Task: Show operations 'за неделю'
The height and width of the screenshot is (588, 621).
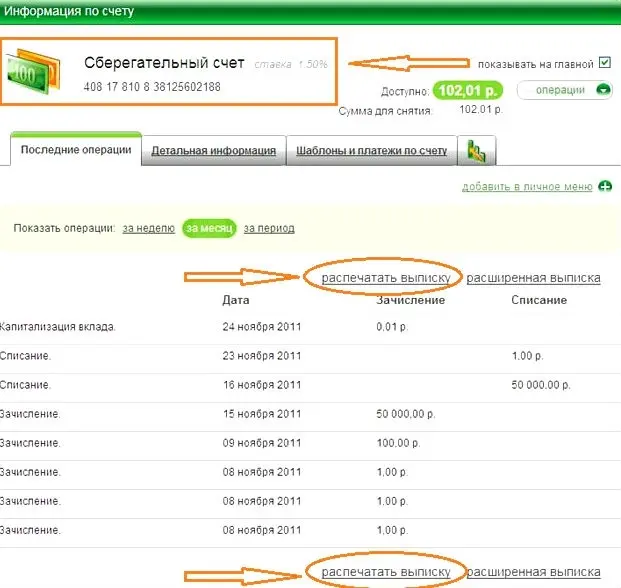Action: point(149,228)
